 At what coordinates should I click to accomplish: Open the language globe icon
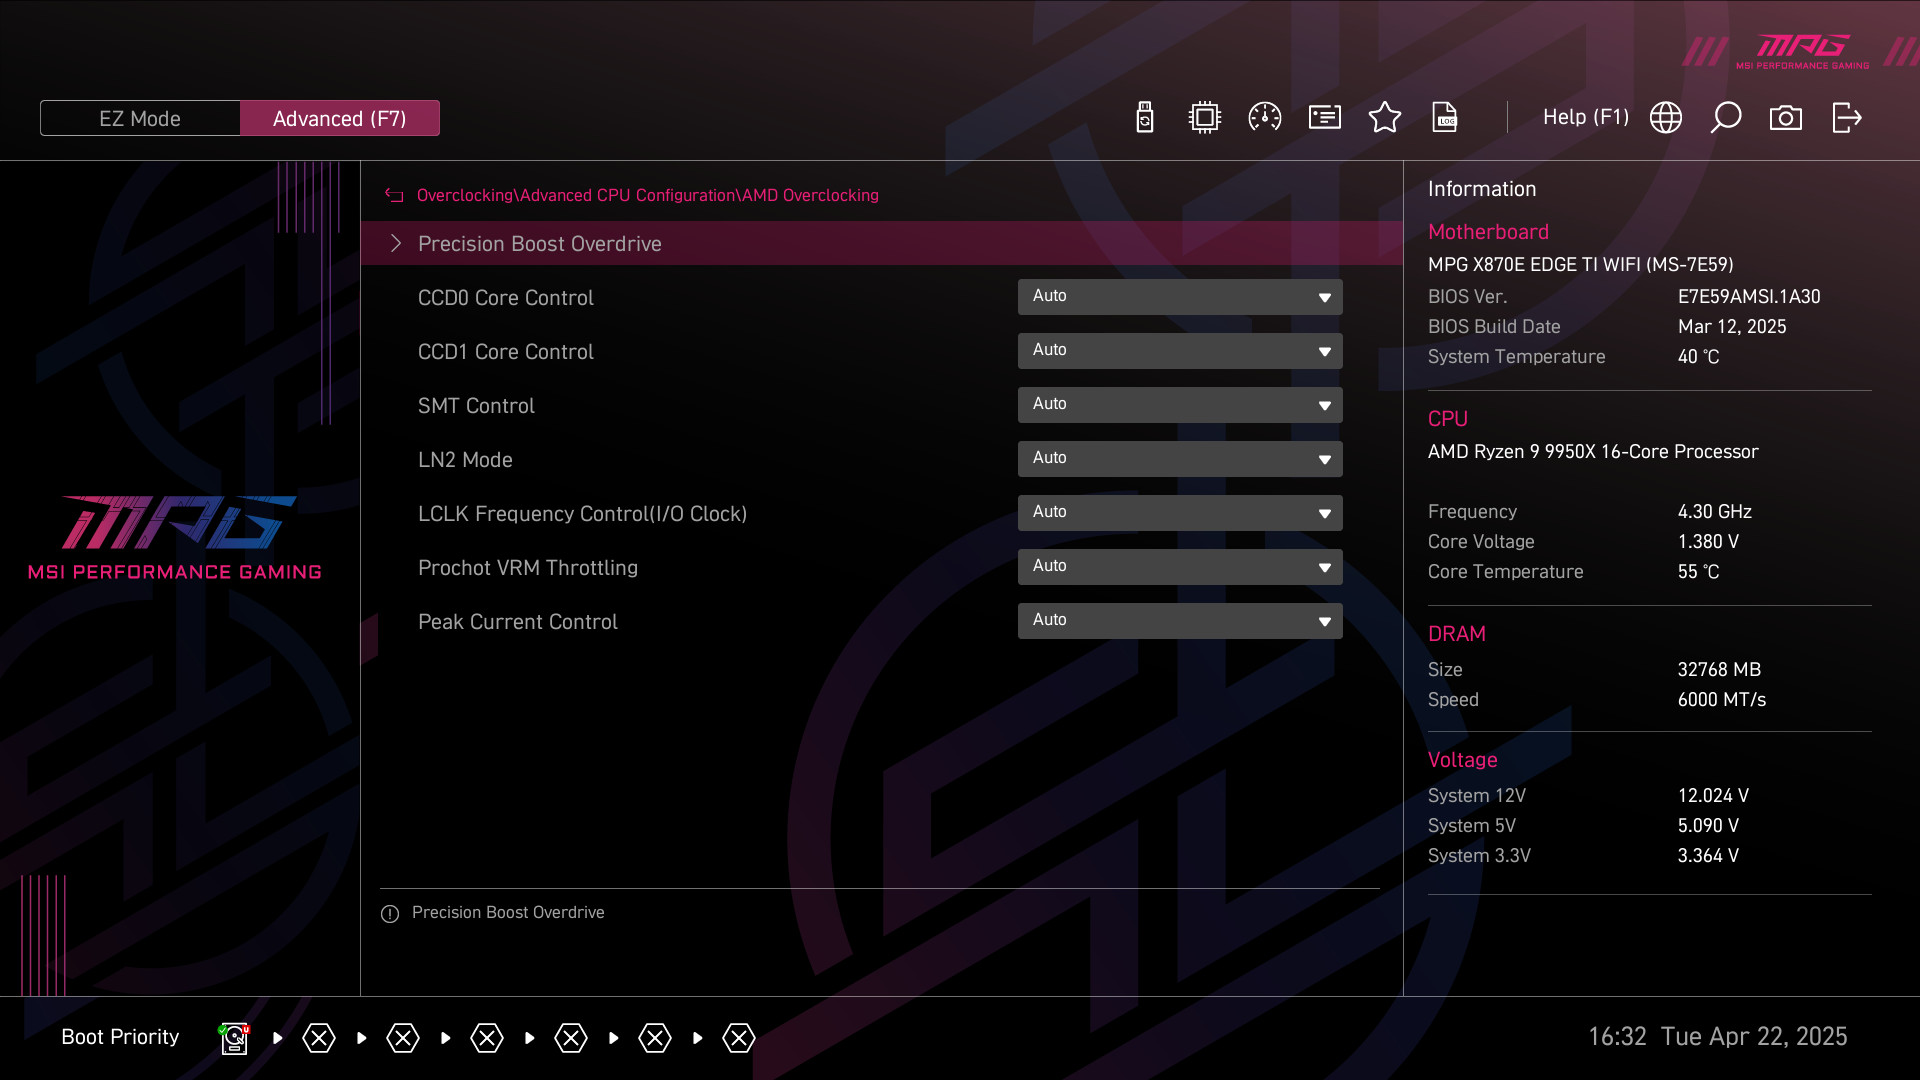click(1666, 117)
